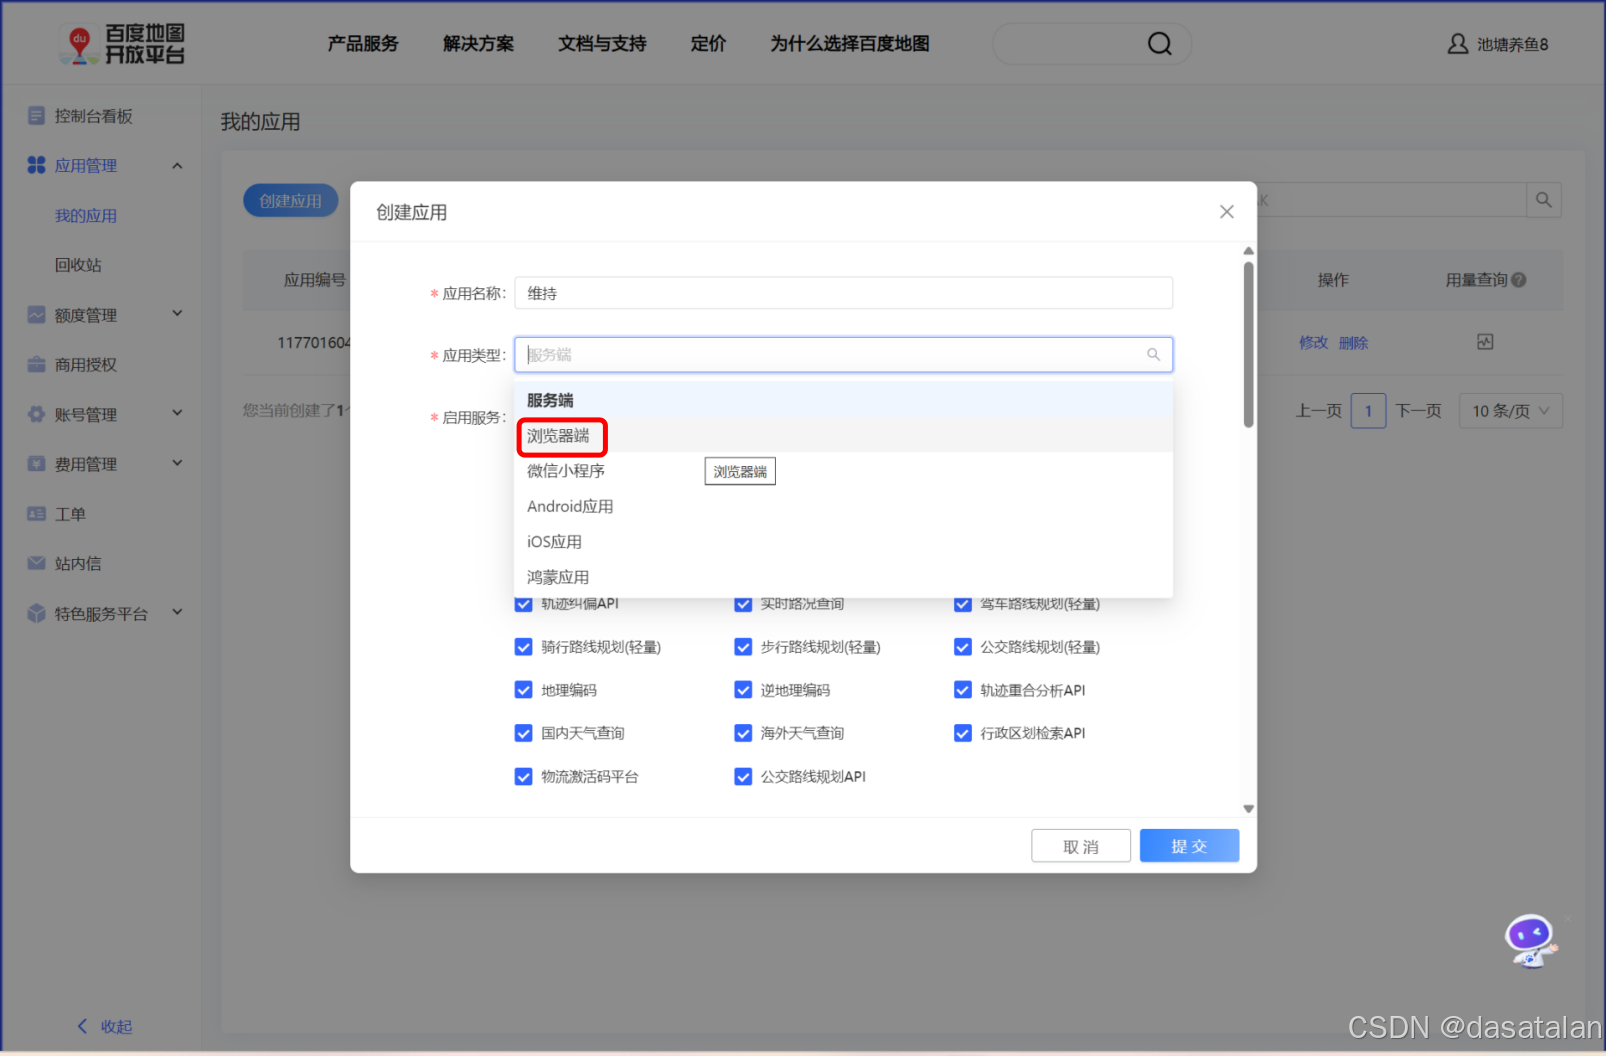Click the 收起 collapse arrow icon
The height and width of the screenshot is (1056, 1607).
pyautogui.click(x=82, y=1026)
